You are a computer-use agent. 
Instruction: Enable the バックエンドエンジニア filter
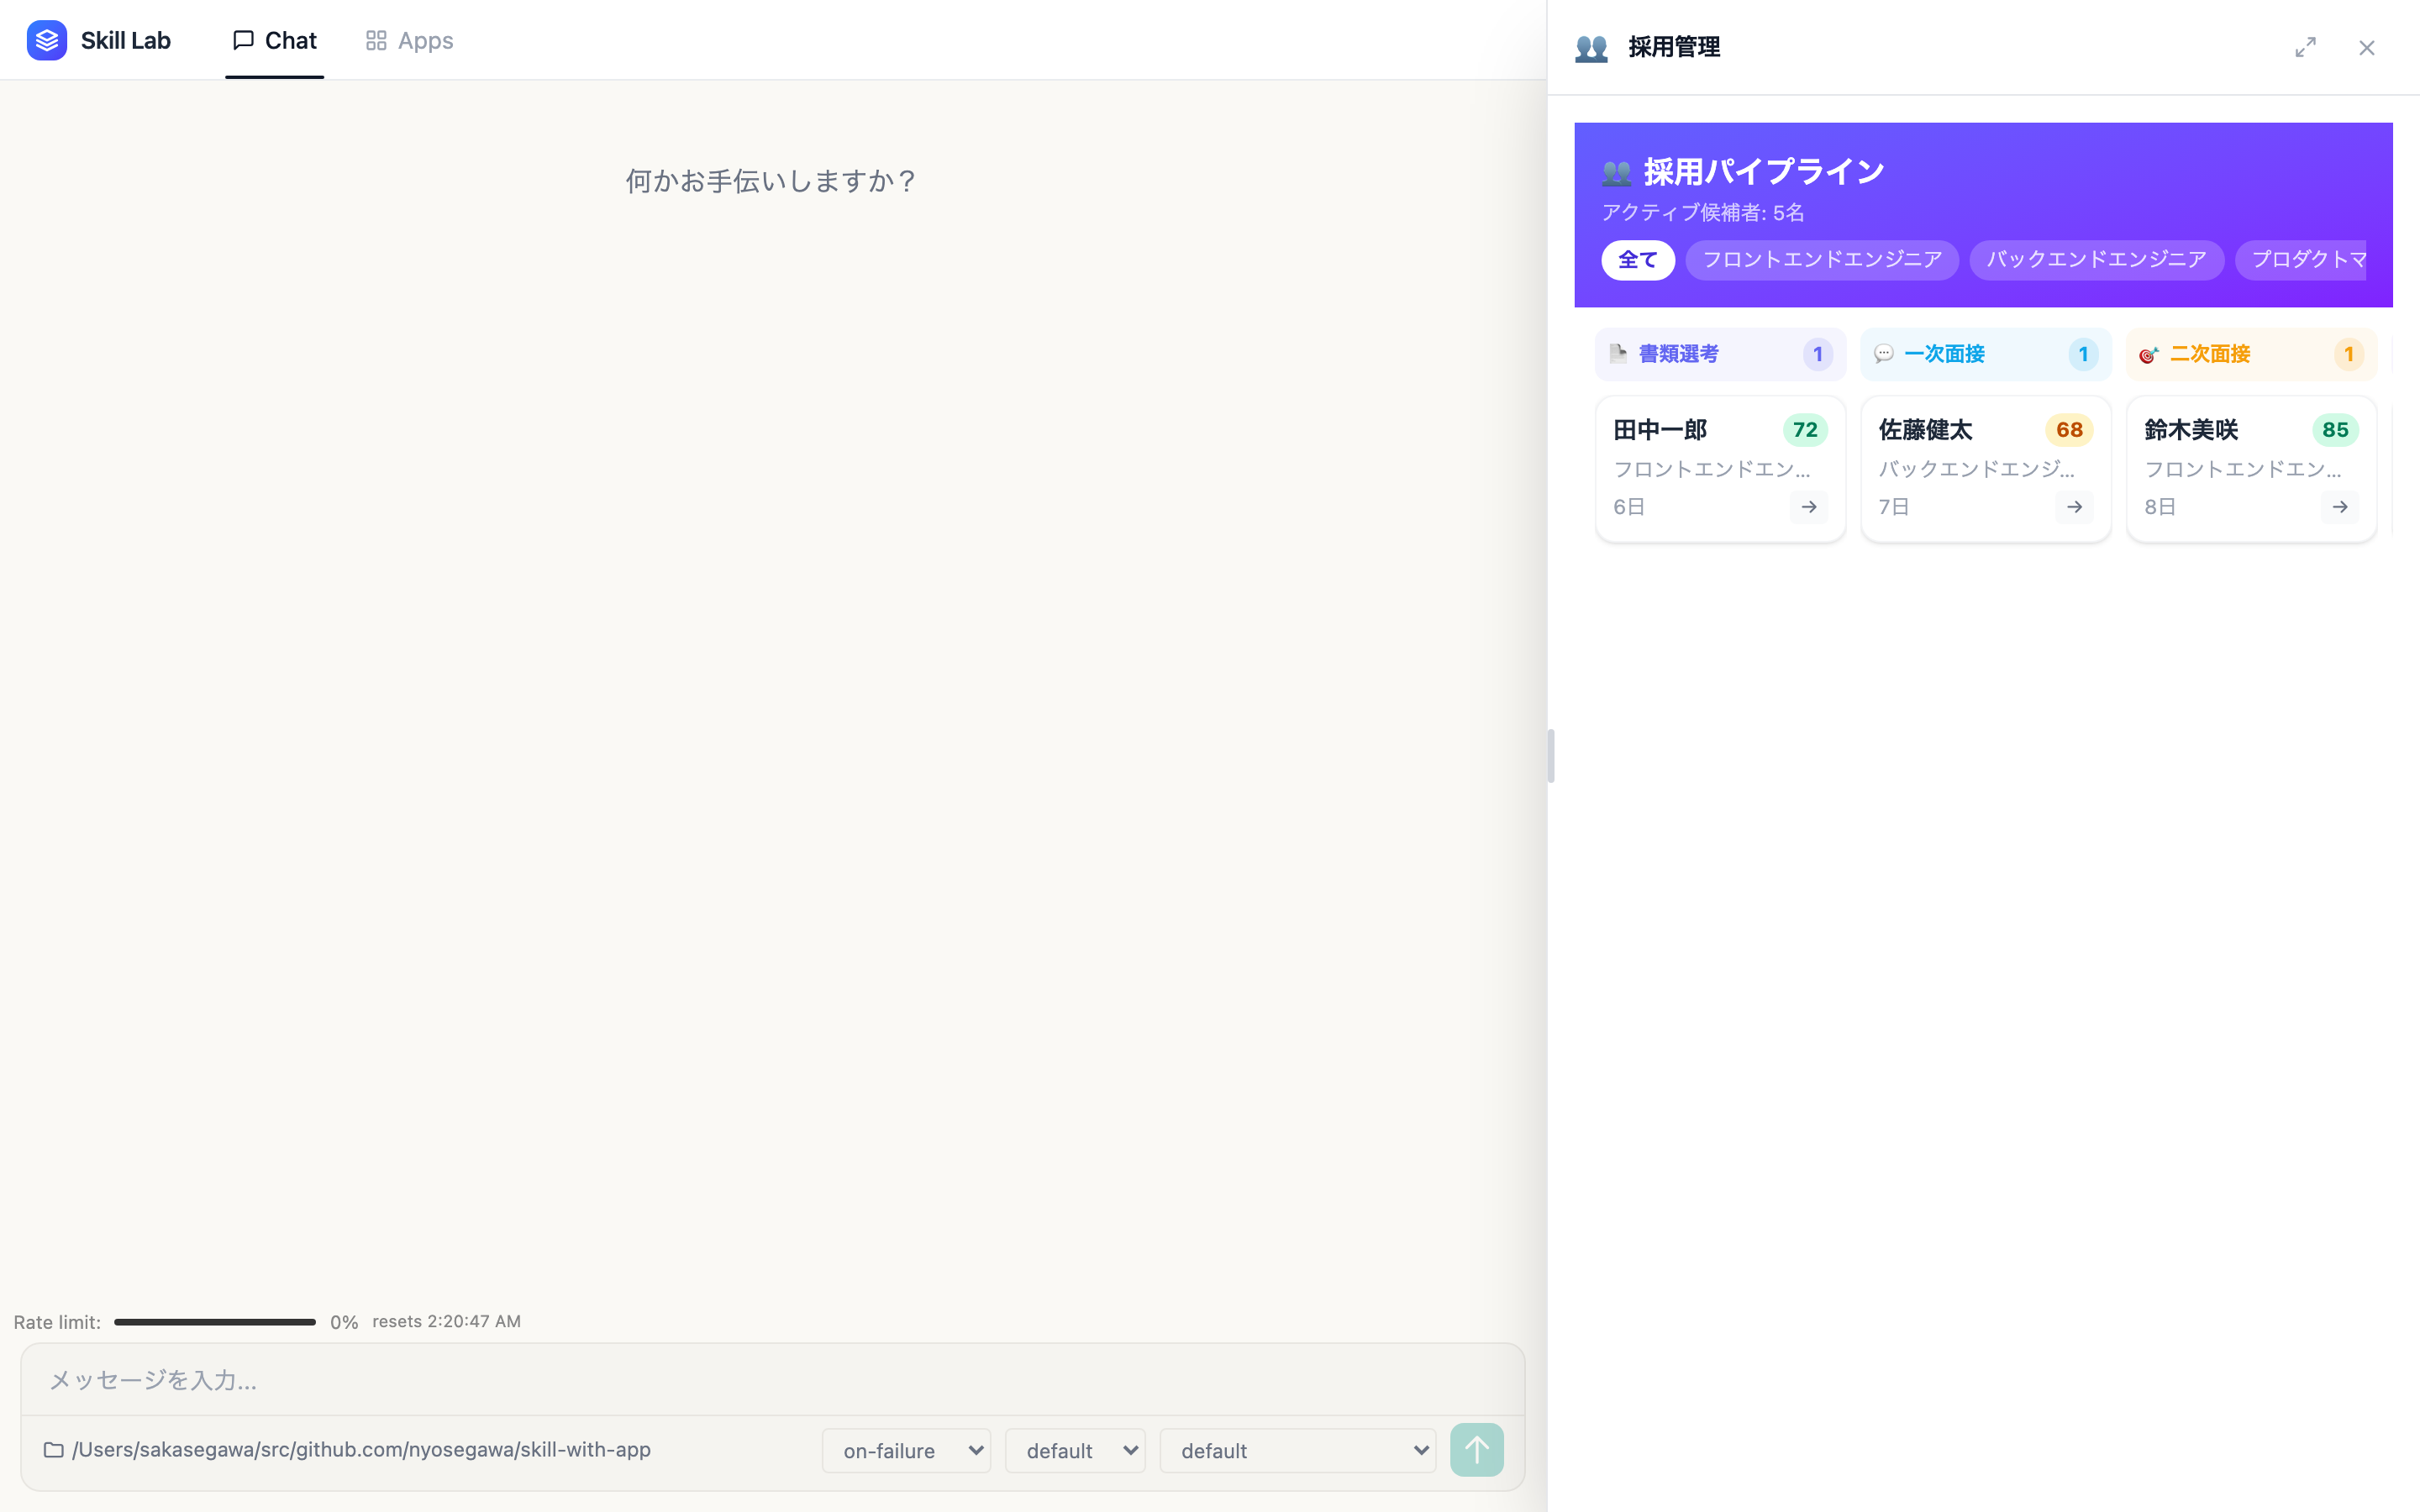click(x=2096, y=259)
